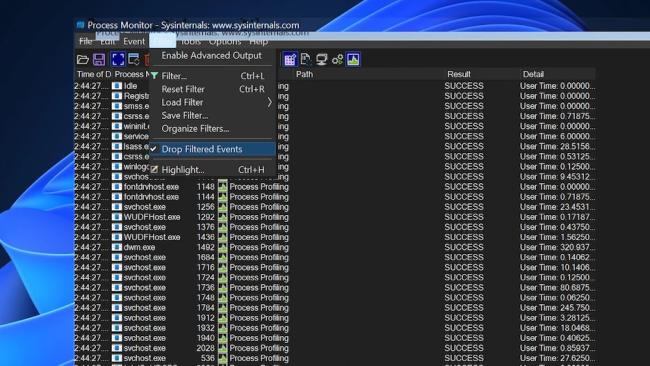Viewport: 650px width, 366px height.
Task: Select svchost.exe row with PID 536
Action: (335, 358)
